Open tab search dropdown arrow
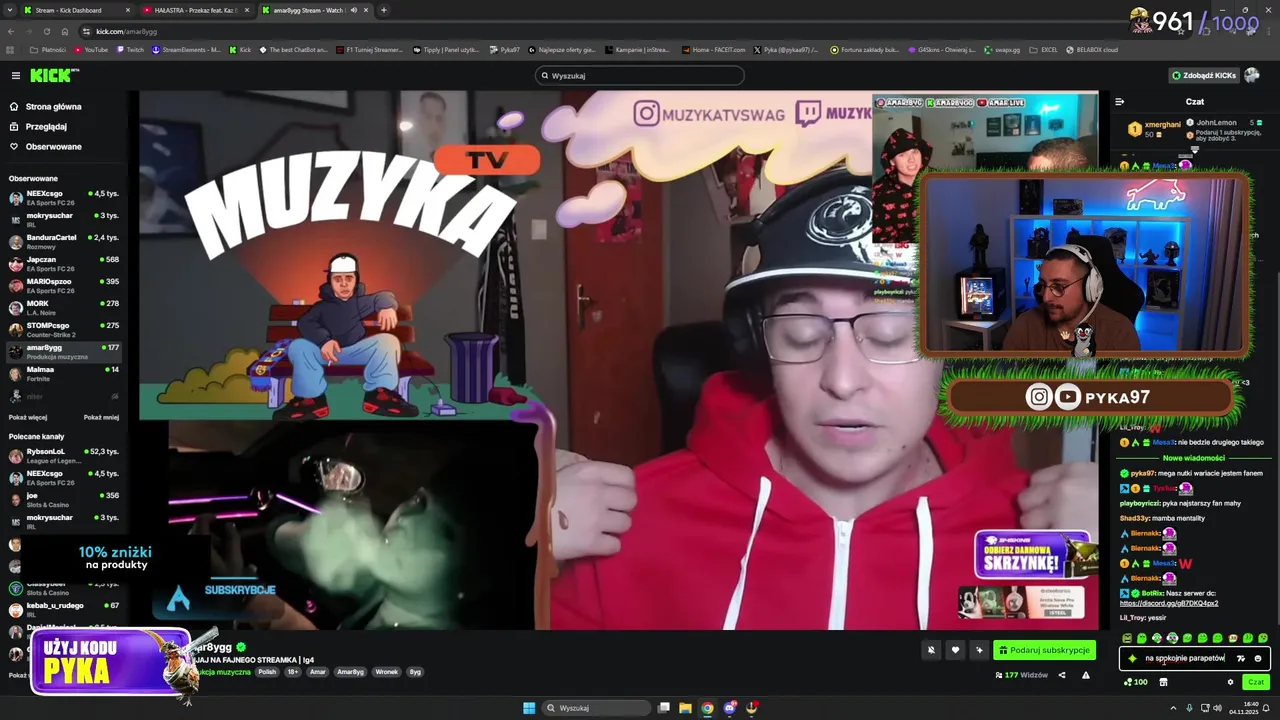This screenshot has width=1280, height=720. [x=8, y=10]
